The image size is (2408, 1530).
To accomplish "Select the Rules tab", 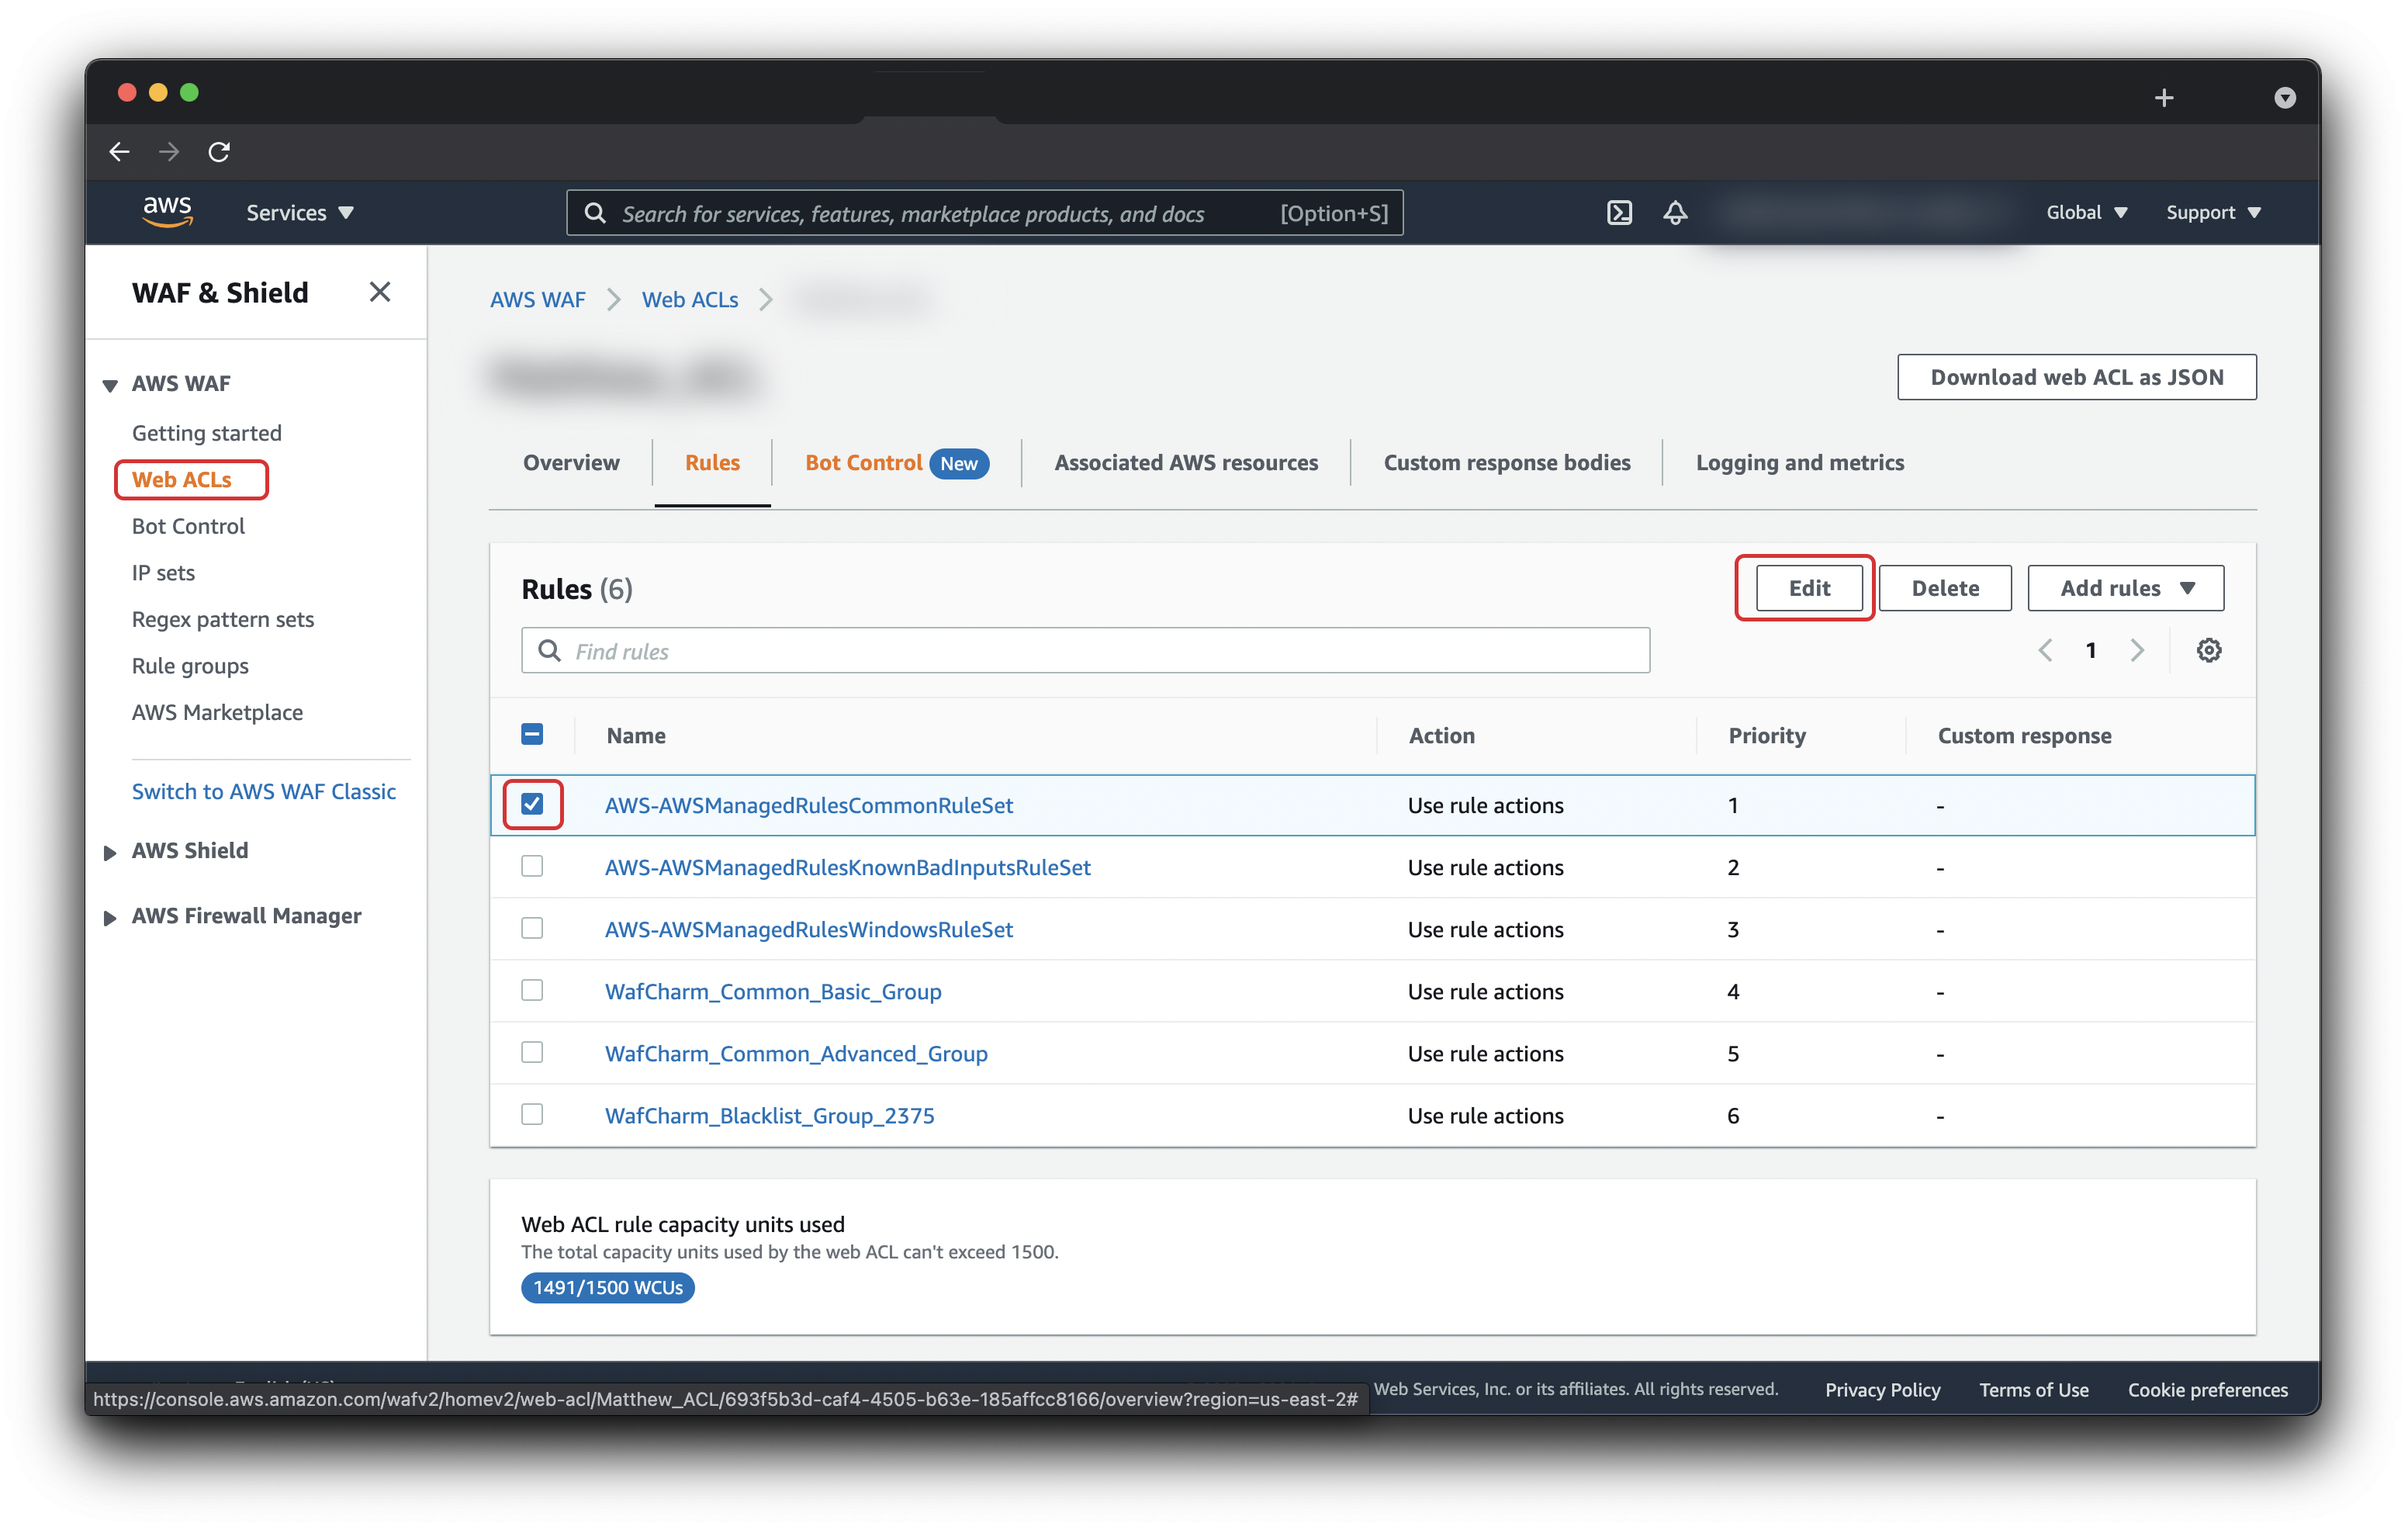I will [x=712, y=462].
